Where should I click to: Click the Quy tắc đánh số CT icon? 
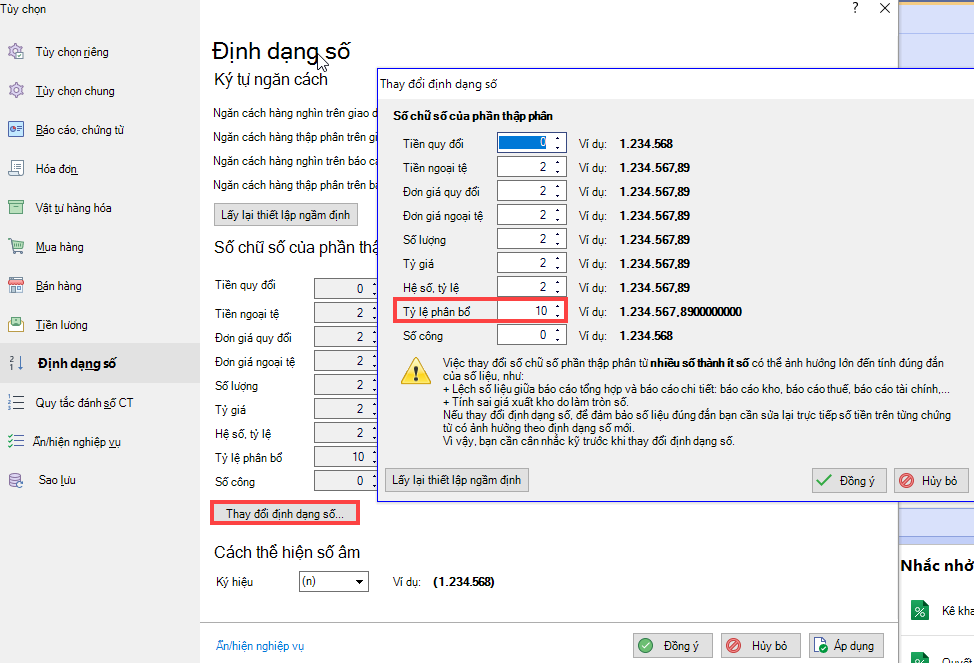pos(16,402)
